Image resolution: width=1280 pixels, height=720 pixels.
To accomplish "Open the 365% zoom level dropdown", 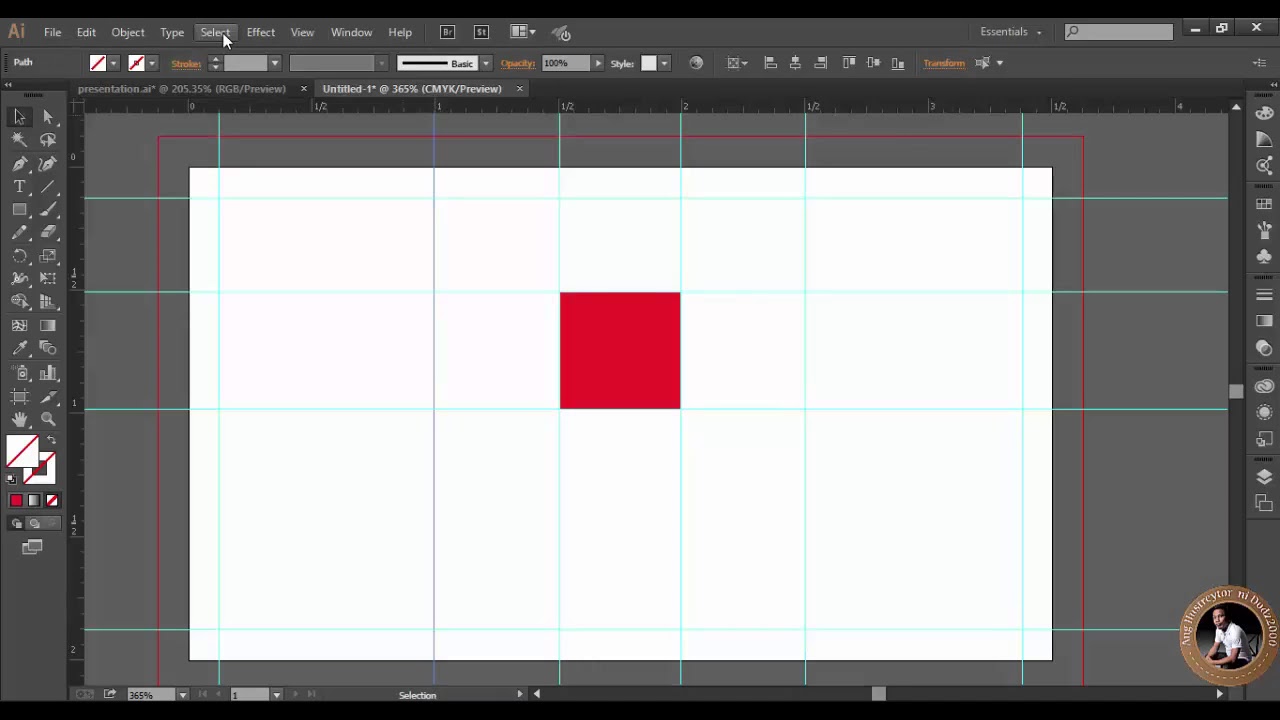I will pos(182,695).
